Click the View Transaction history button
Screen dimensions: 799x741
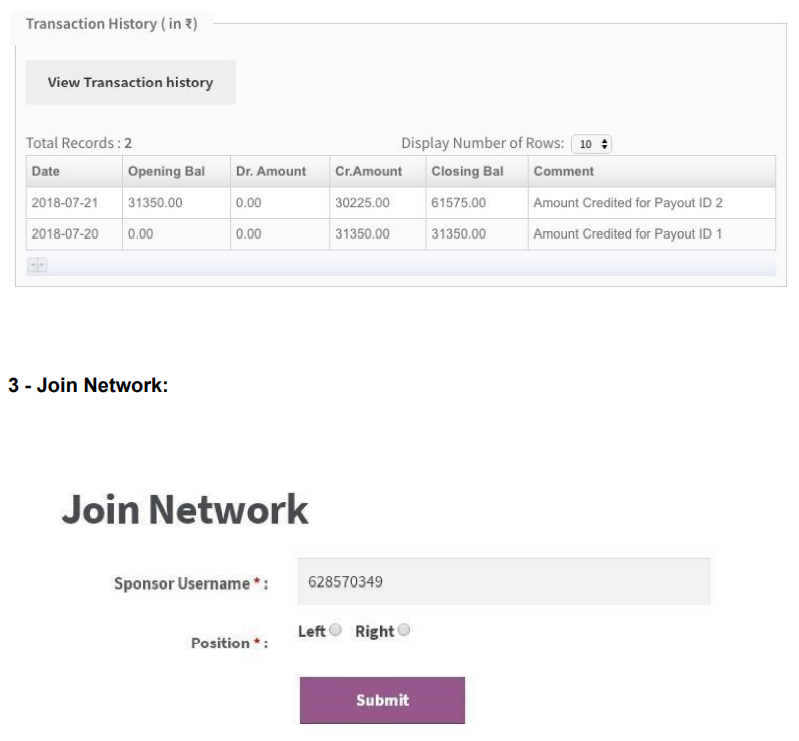point(130,83)
